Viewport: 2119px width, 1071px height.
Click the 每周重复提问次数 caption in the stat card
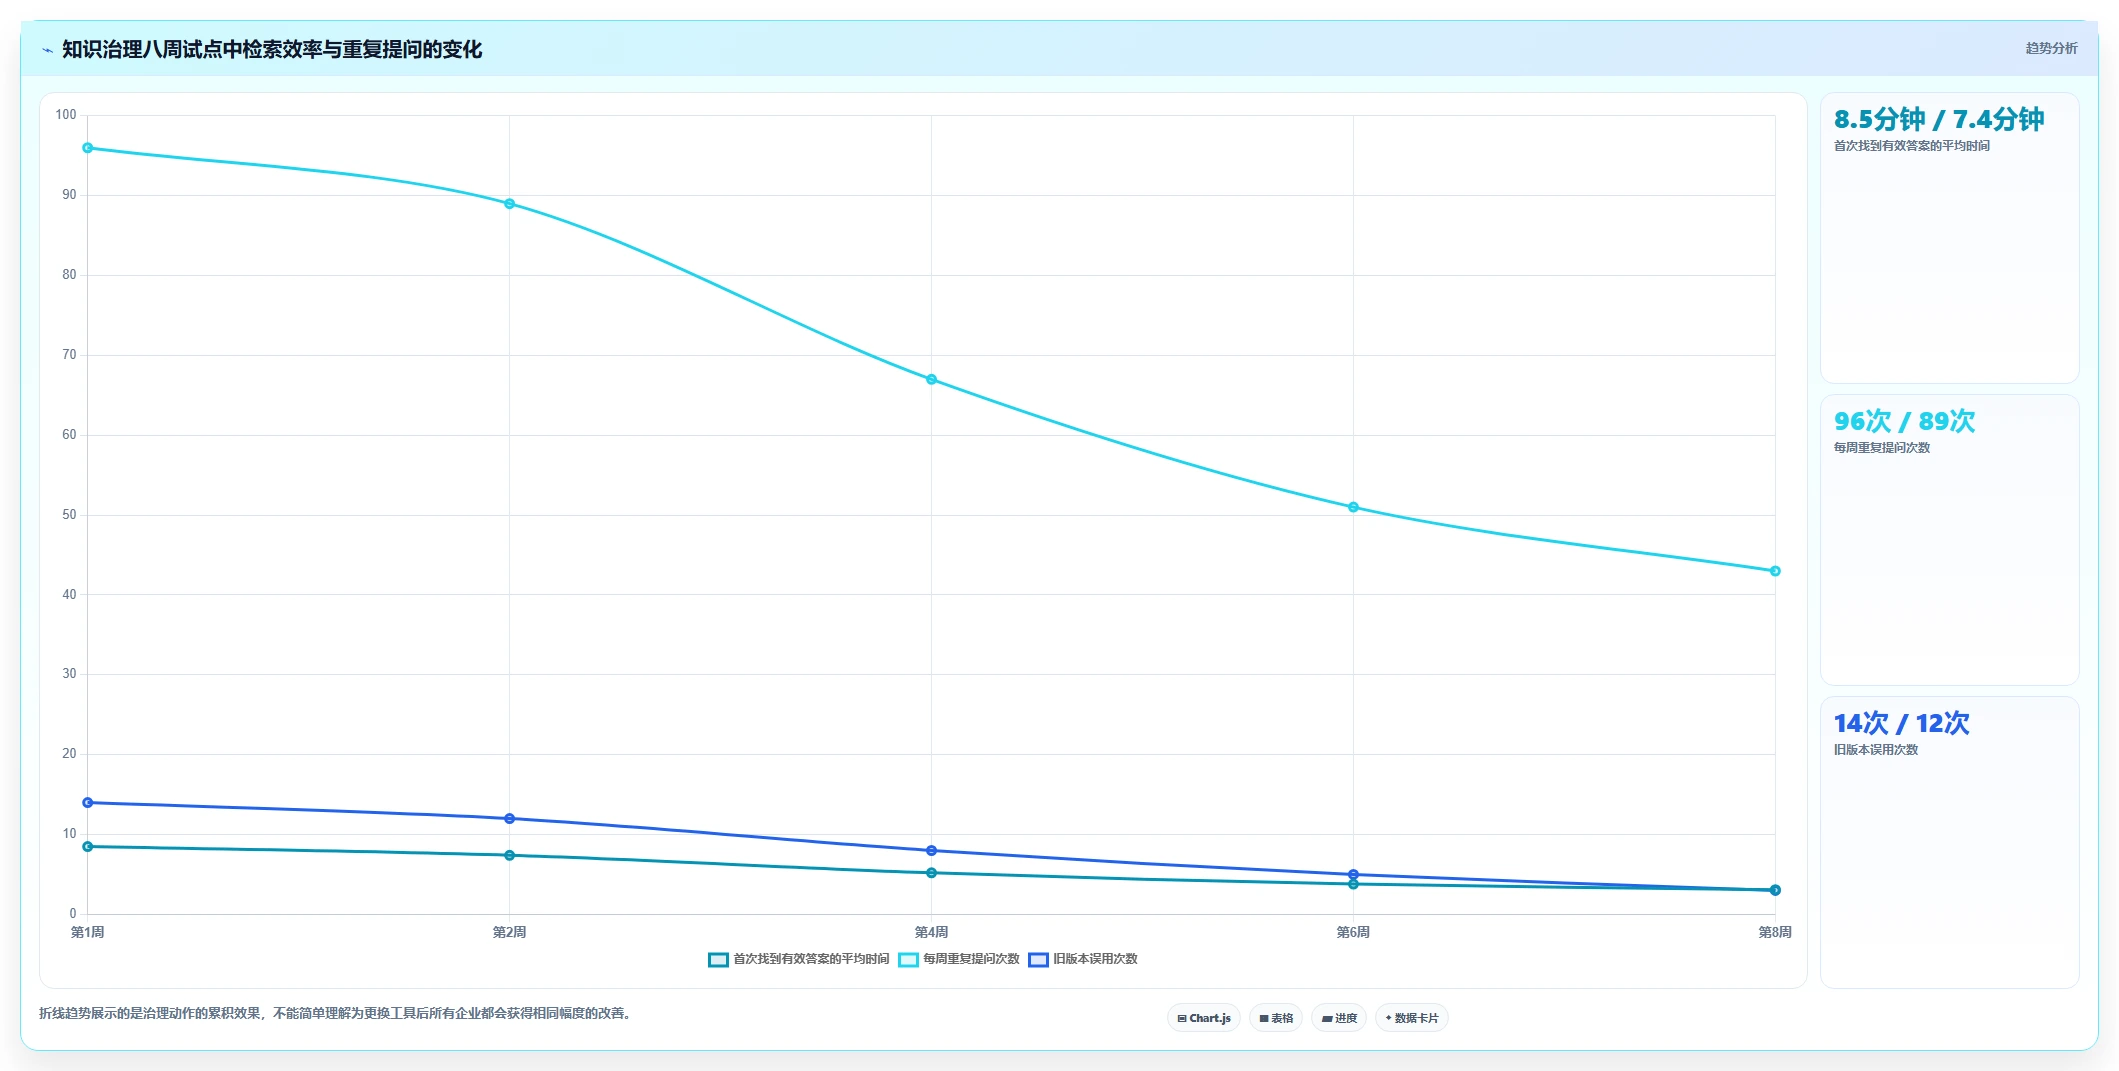click(x=1882, y=448)
